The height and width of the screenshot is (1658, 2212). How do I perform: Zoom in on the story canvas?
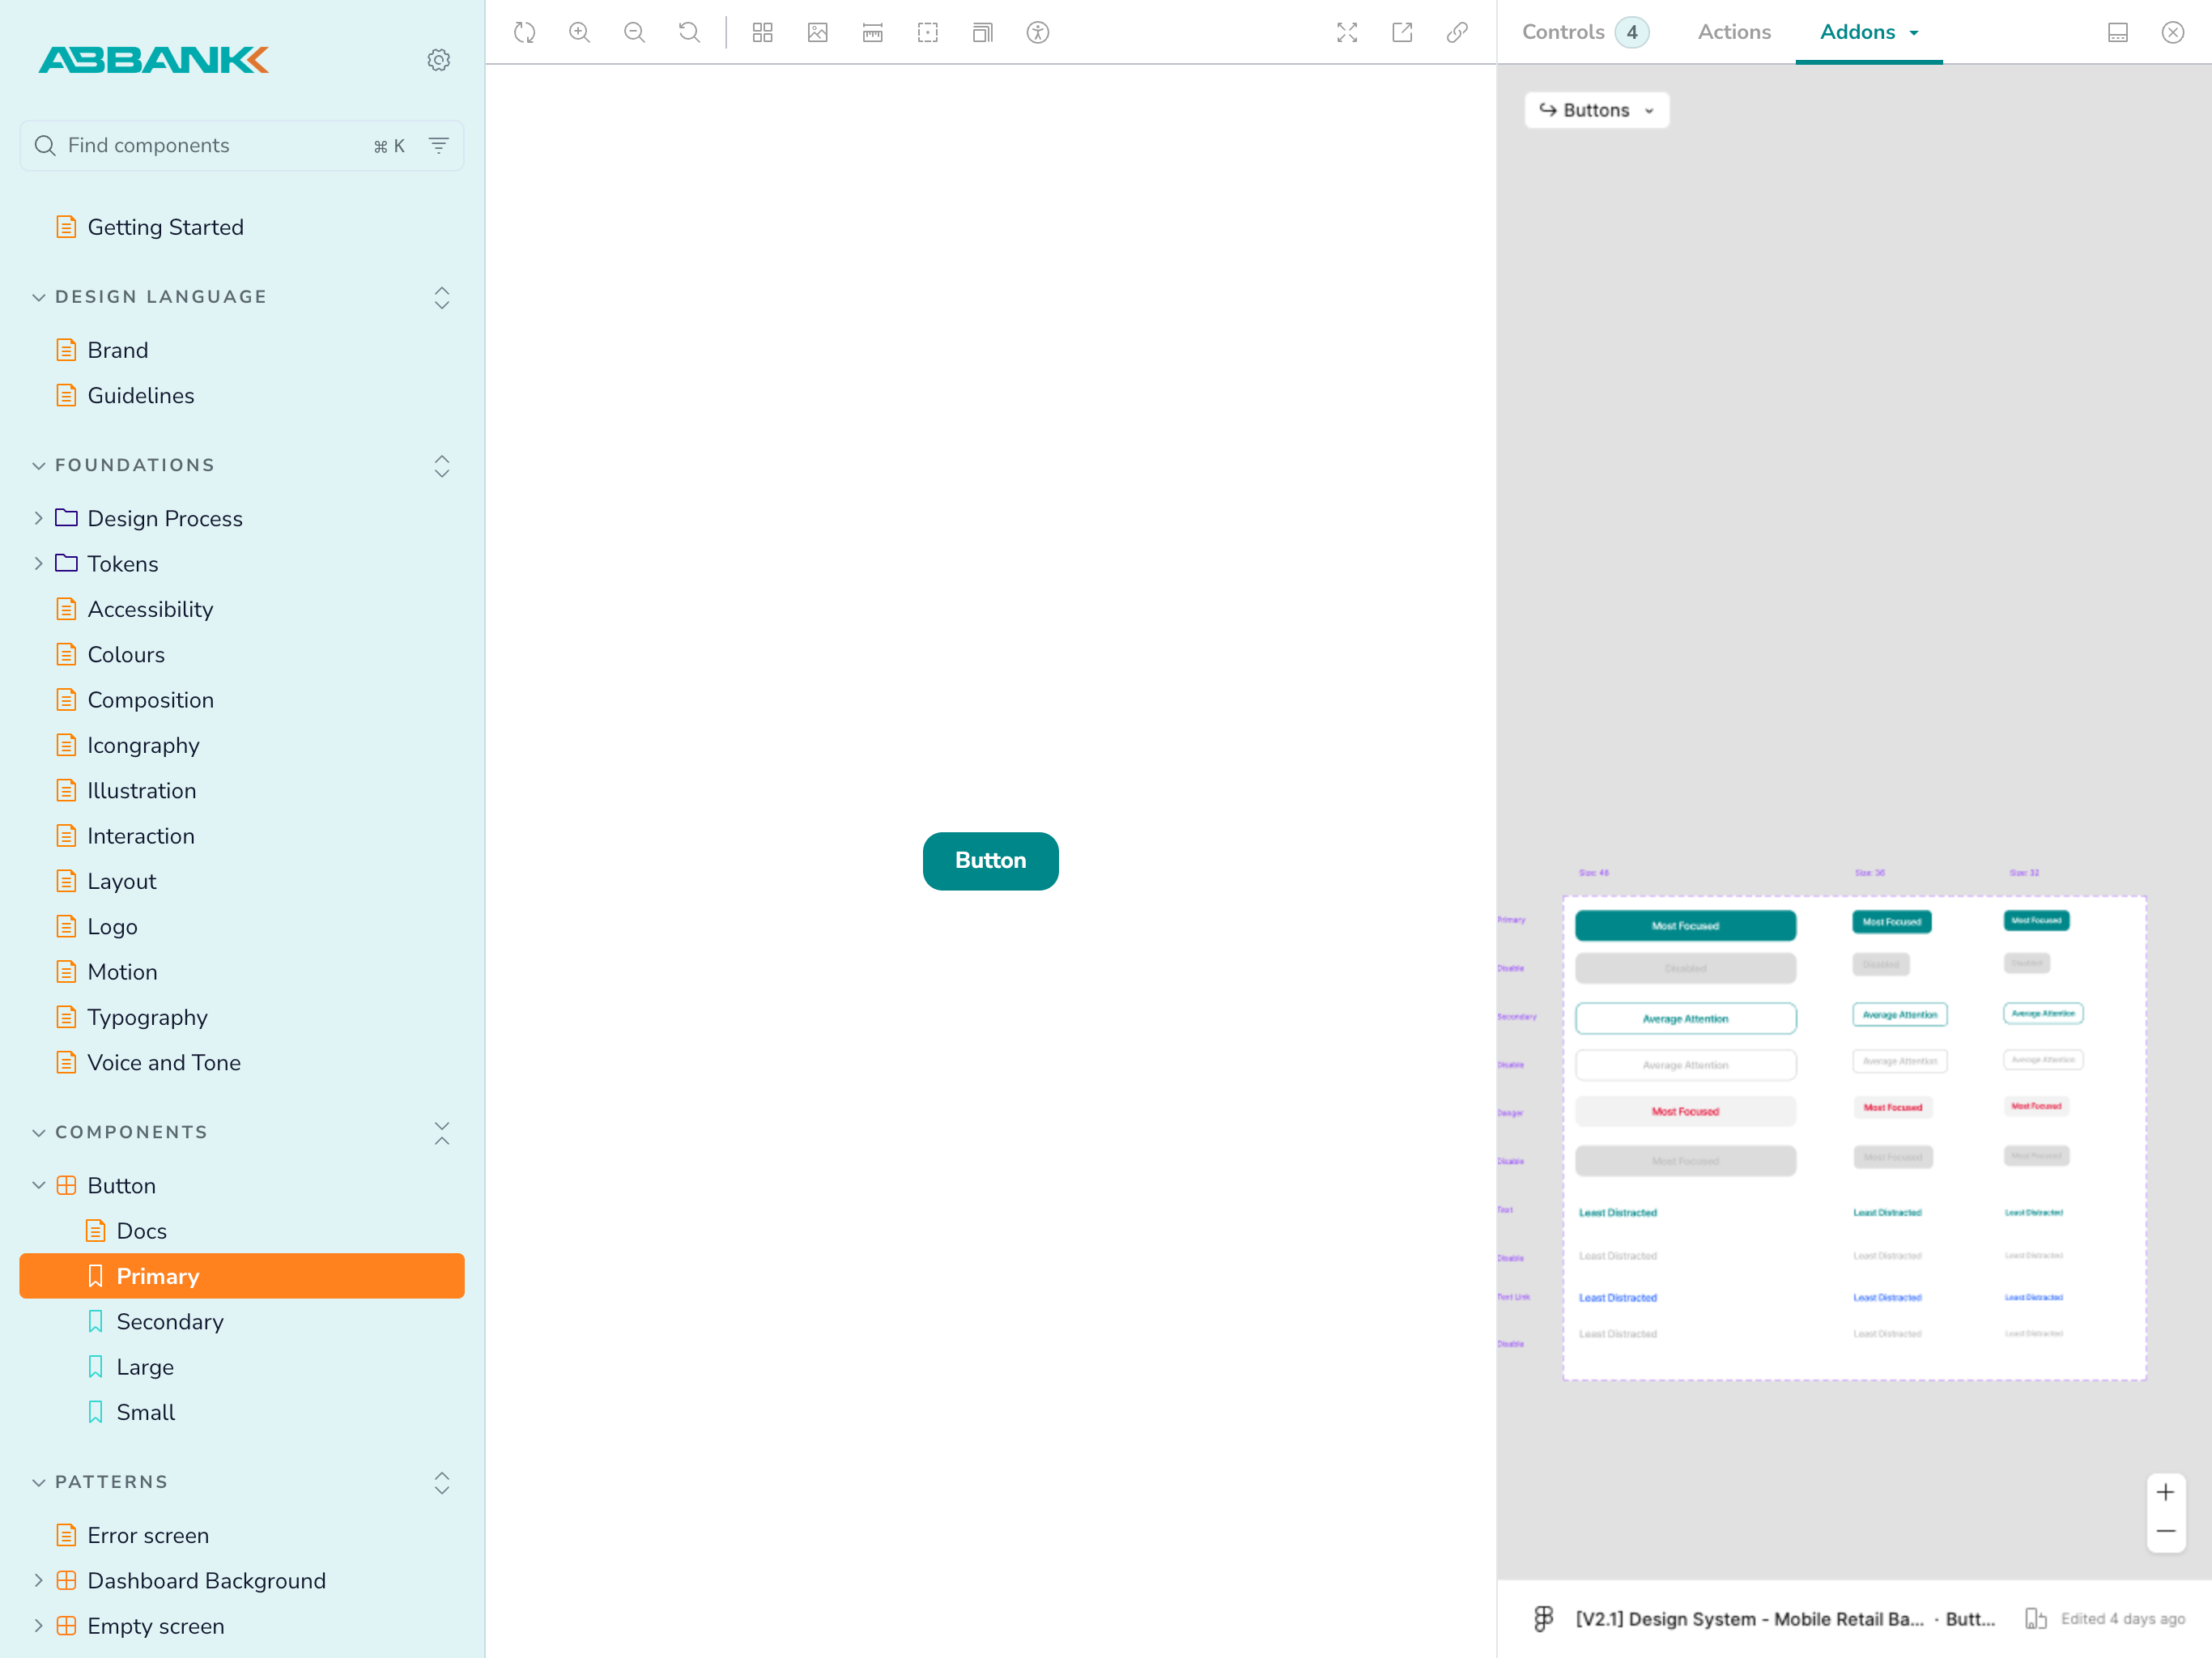pyautogui.click(x=578, y=32)
